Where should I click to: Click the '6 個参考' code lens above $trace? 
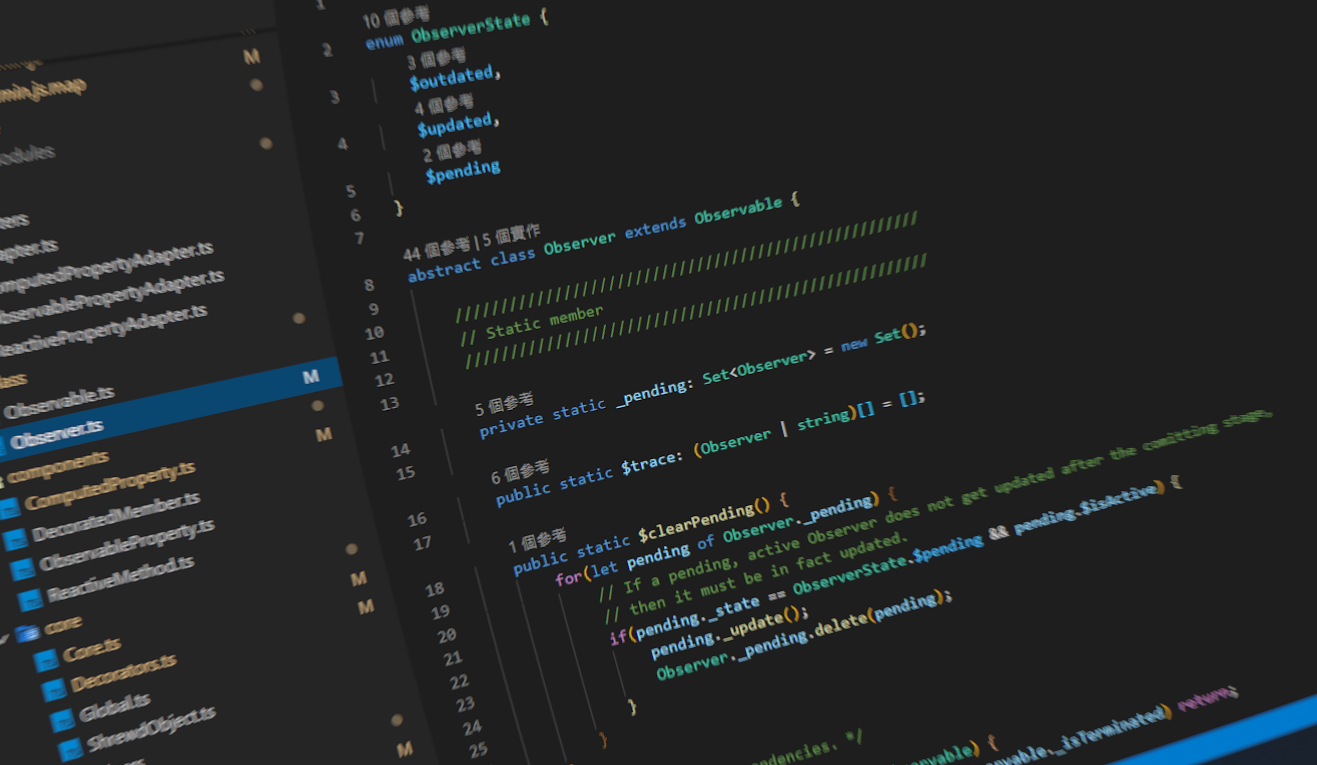tap(520, 471)
